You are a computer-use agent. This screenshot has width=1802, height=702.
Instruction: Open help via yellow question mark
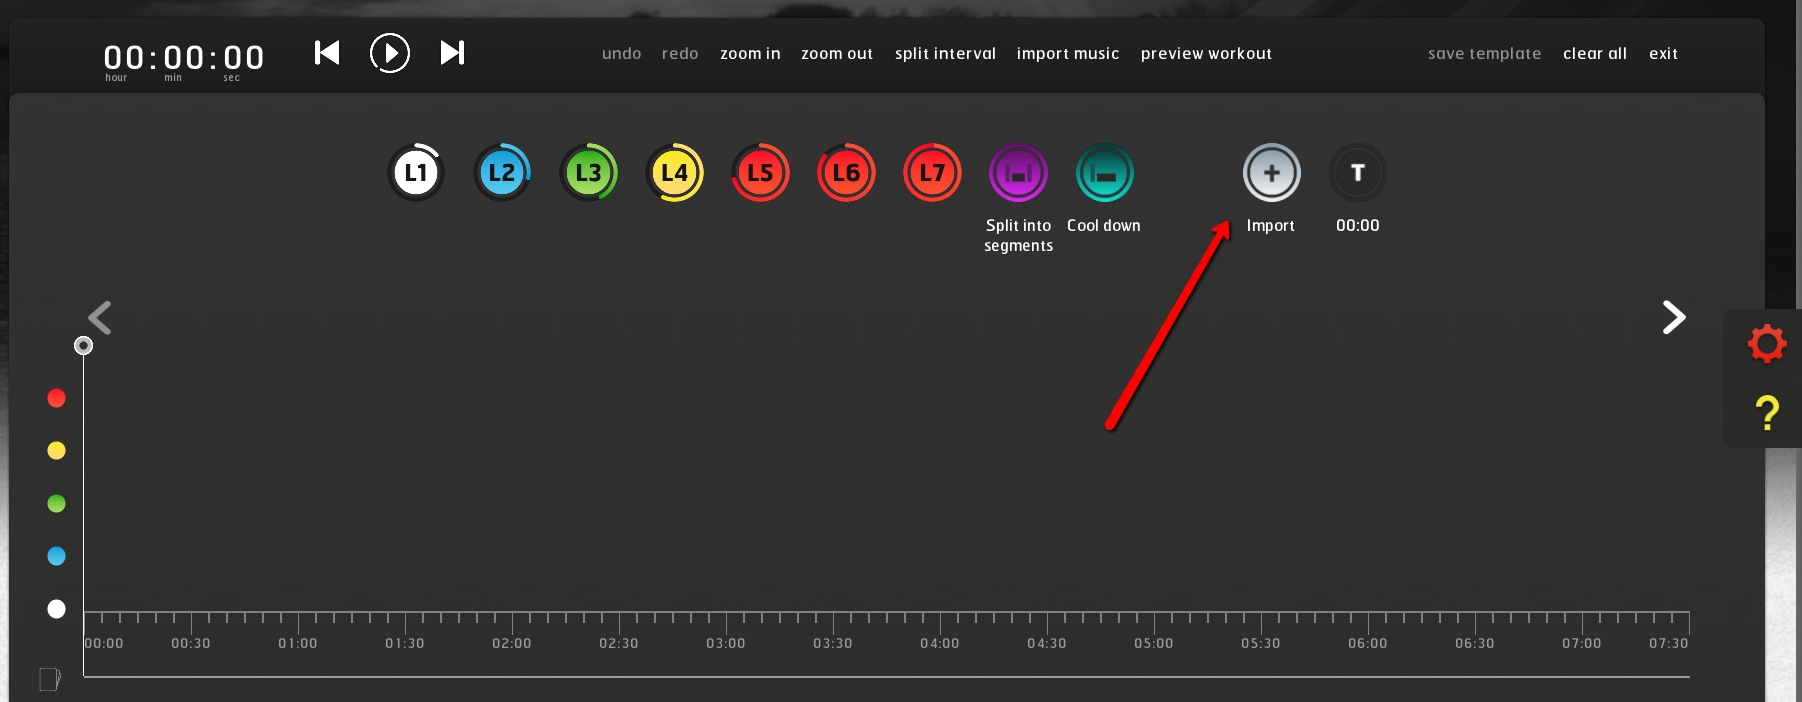click(x=1767, y=413)
